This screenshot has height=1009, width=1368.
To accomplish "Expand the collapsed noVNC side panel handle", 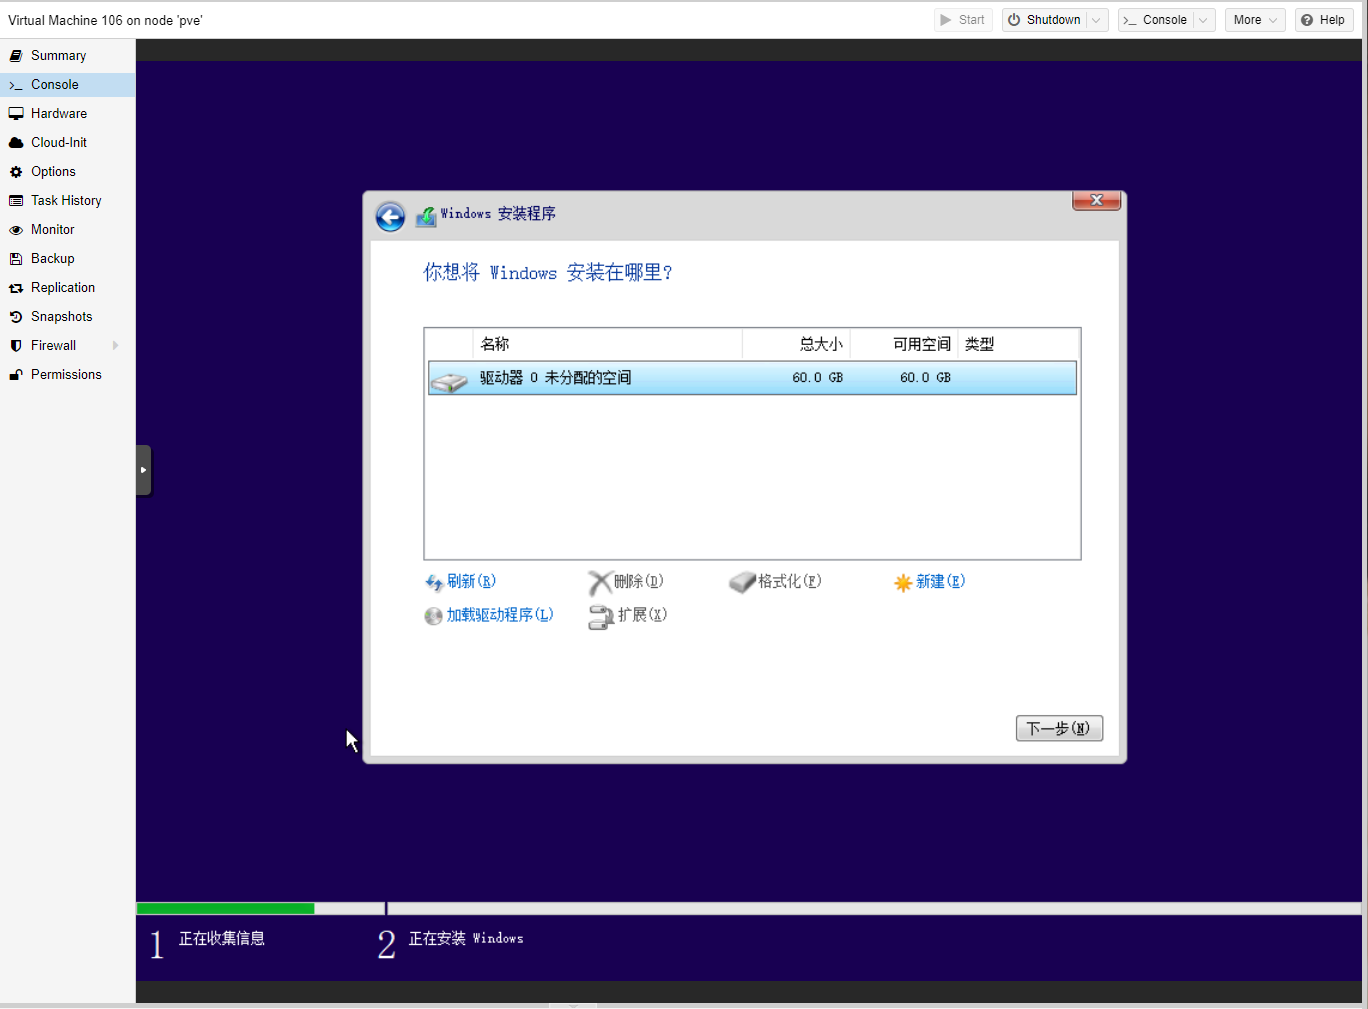I will point(143,470).
